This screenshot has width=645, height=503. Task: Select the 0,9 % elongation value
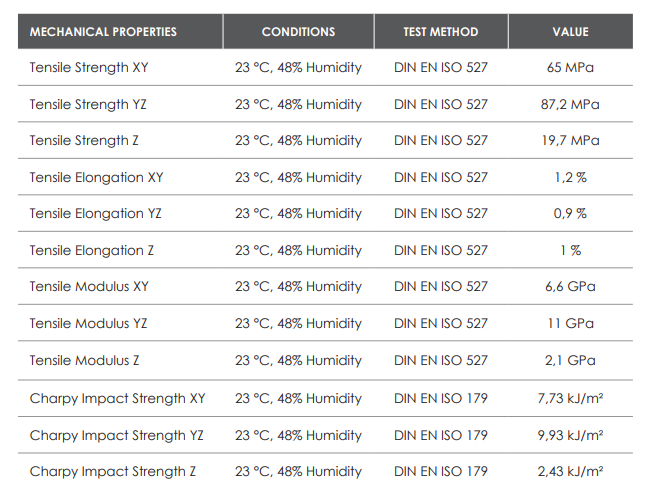(x=570, y=213)
